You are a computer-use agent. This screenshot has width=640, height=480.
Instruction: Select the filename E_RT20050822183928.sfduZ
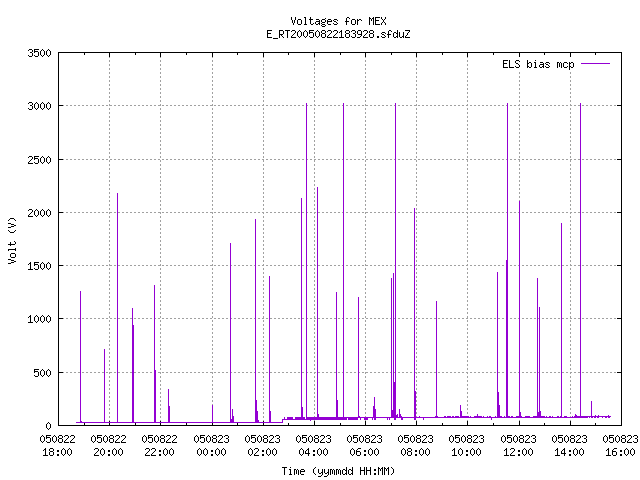tap(338, 34)
